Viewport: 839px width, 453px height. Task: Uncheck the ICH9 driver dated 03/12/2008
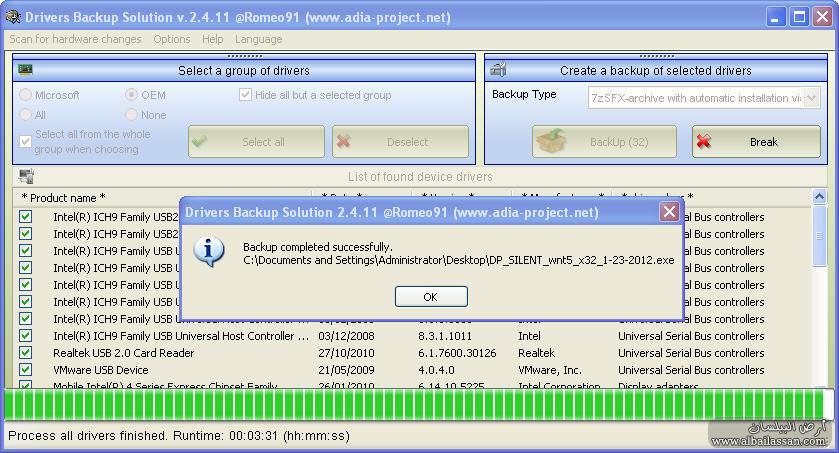(25, 335)
